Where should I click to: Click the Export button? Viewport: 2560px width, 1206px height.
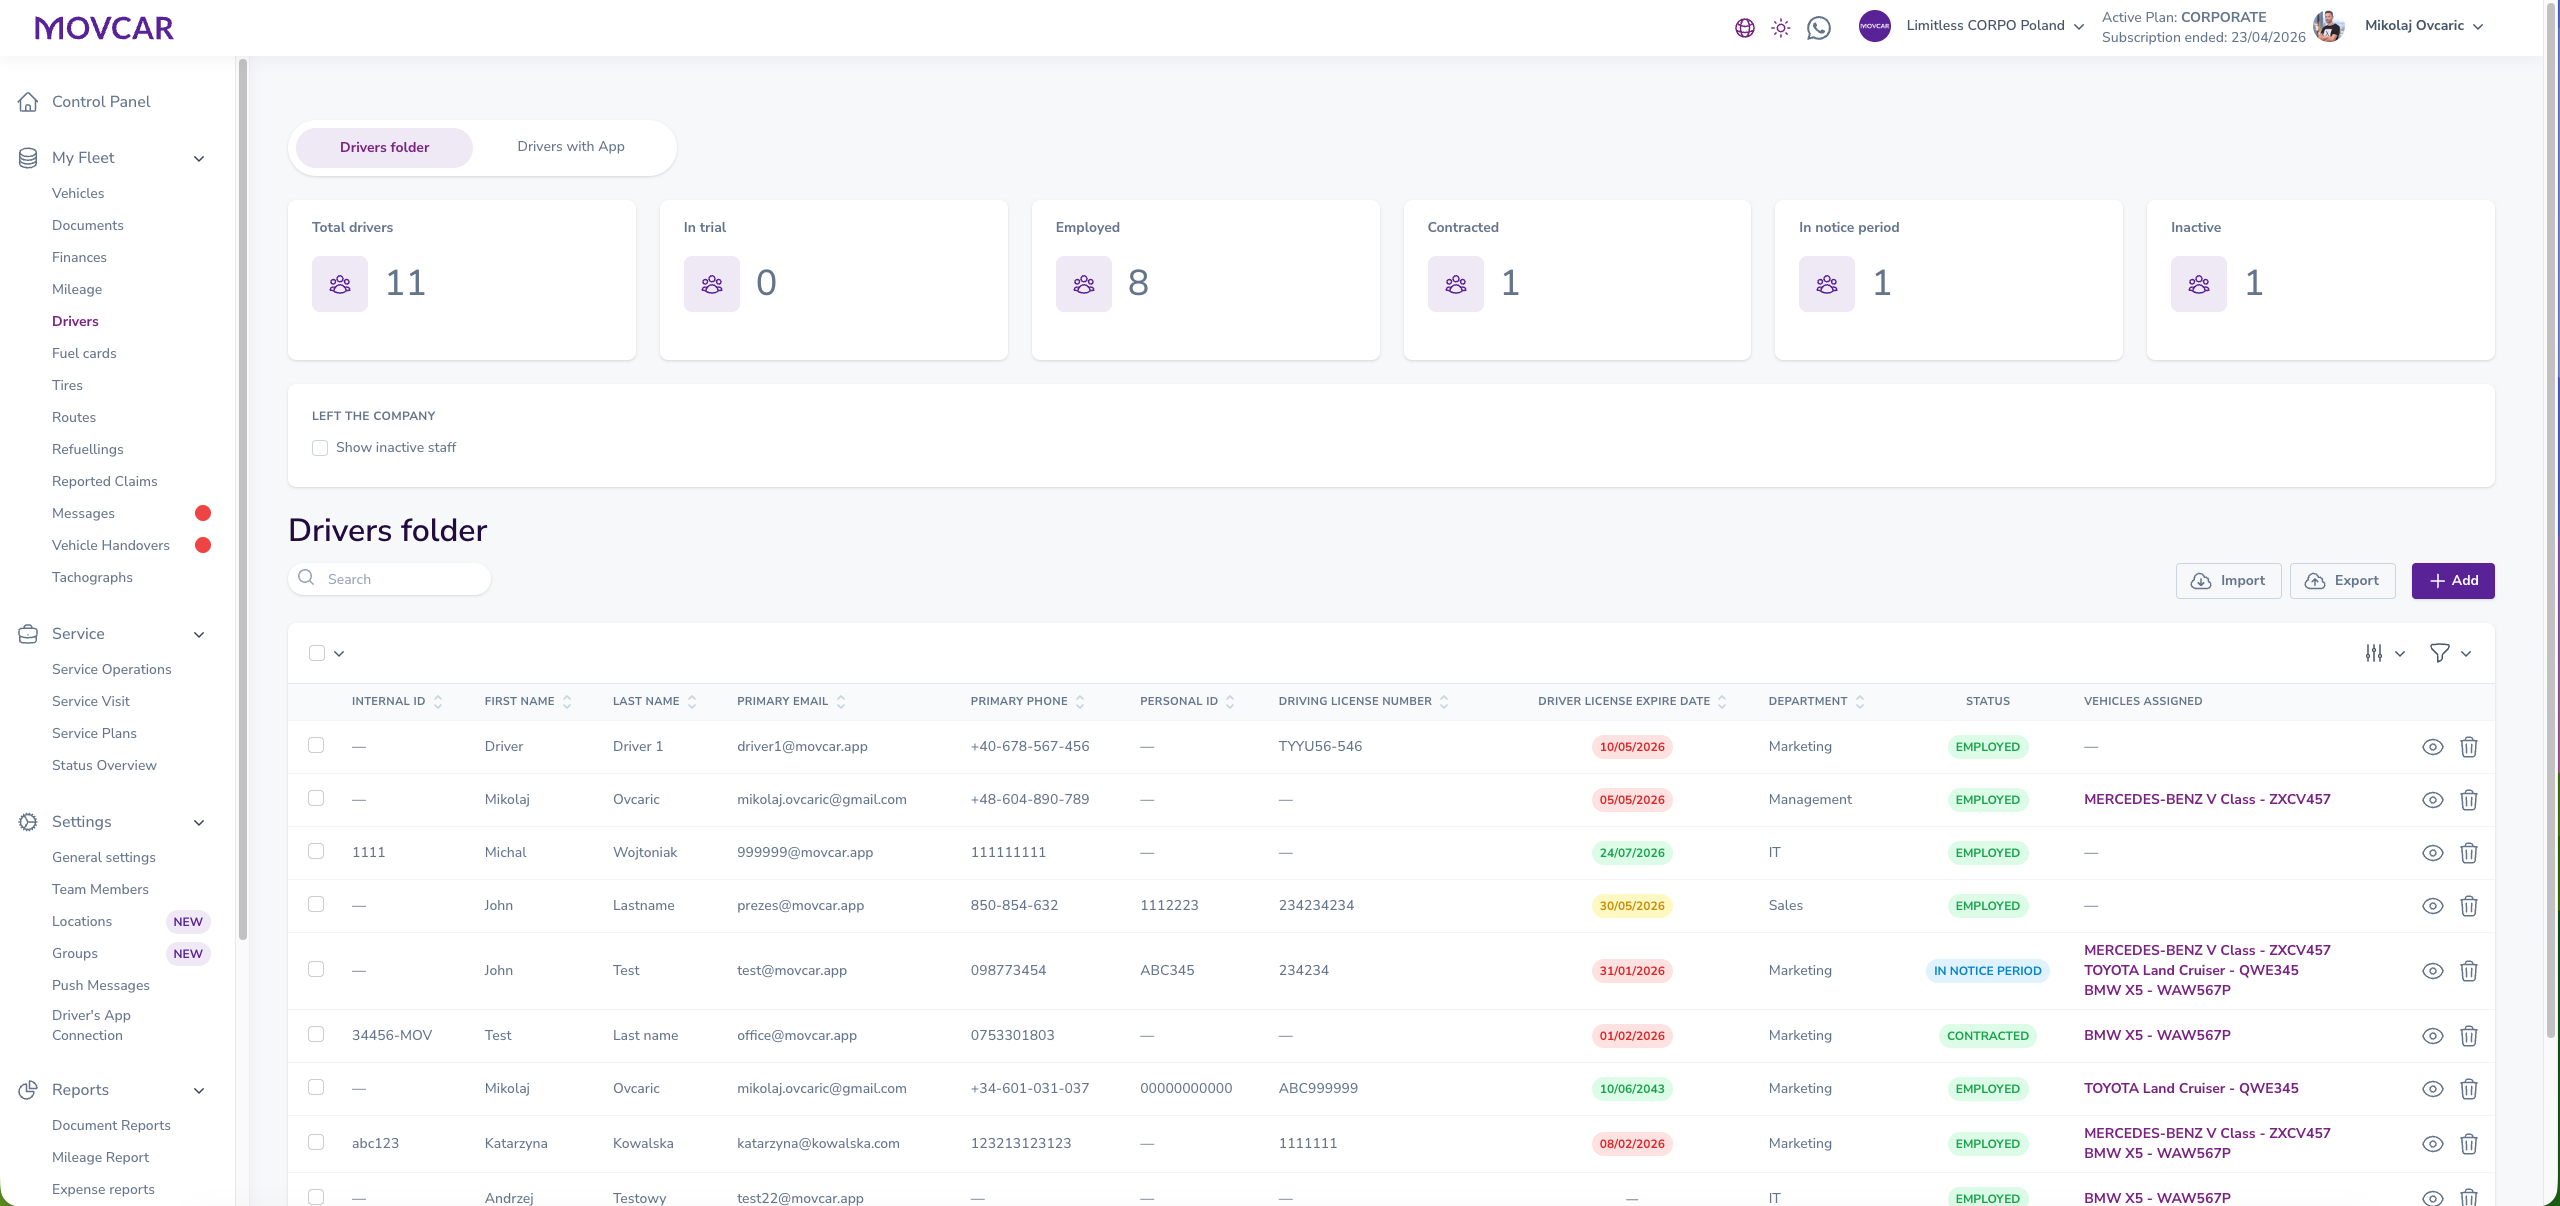point(2342,581)
